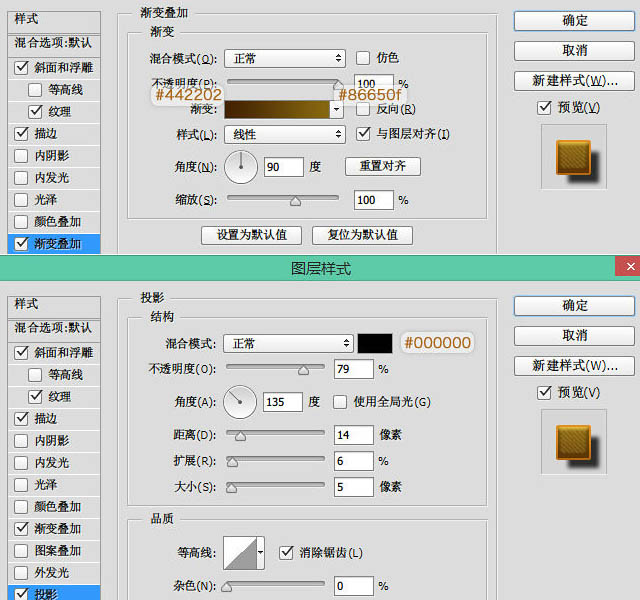
Task: Click 新建样式(W) in the upper dialog
Action: click(x=574, y=81)
